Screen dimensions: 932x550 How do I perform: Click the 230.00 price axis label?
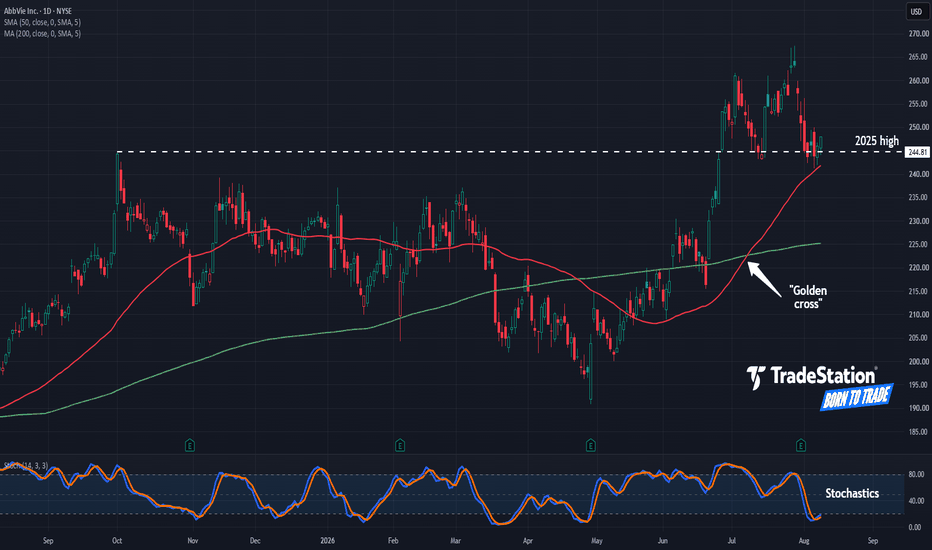[918, 221]
